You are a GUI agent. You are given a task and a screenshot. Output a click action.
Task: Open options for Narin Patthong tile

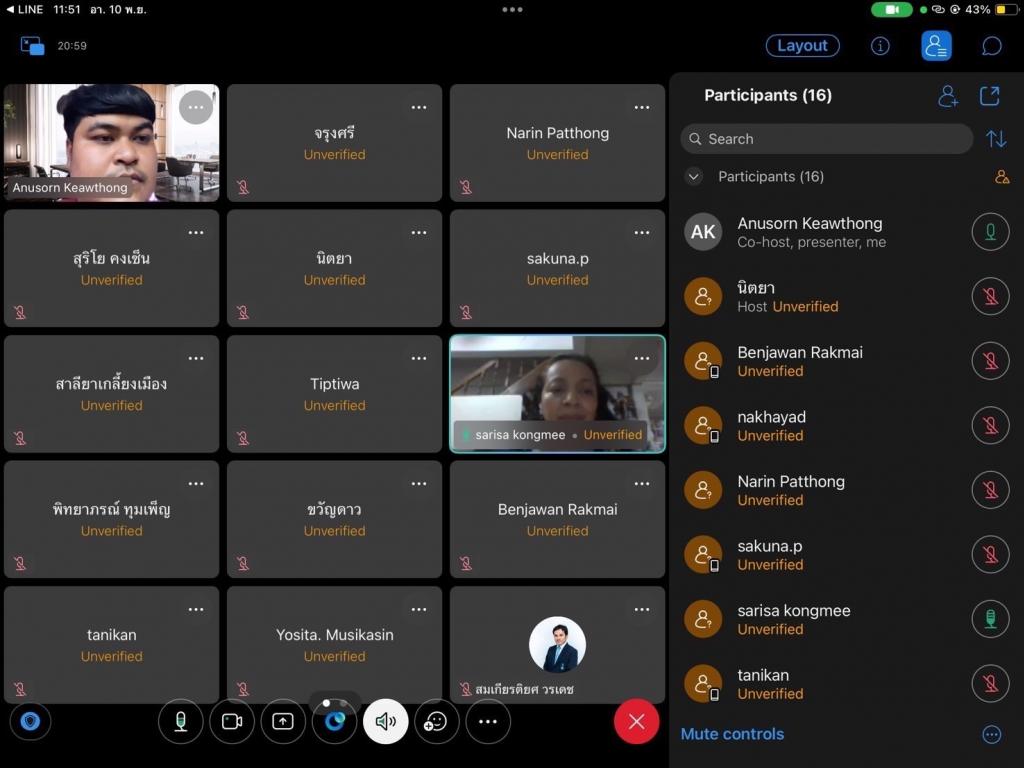click(x=642, y=107)
